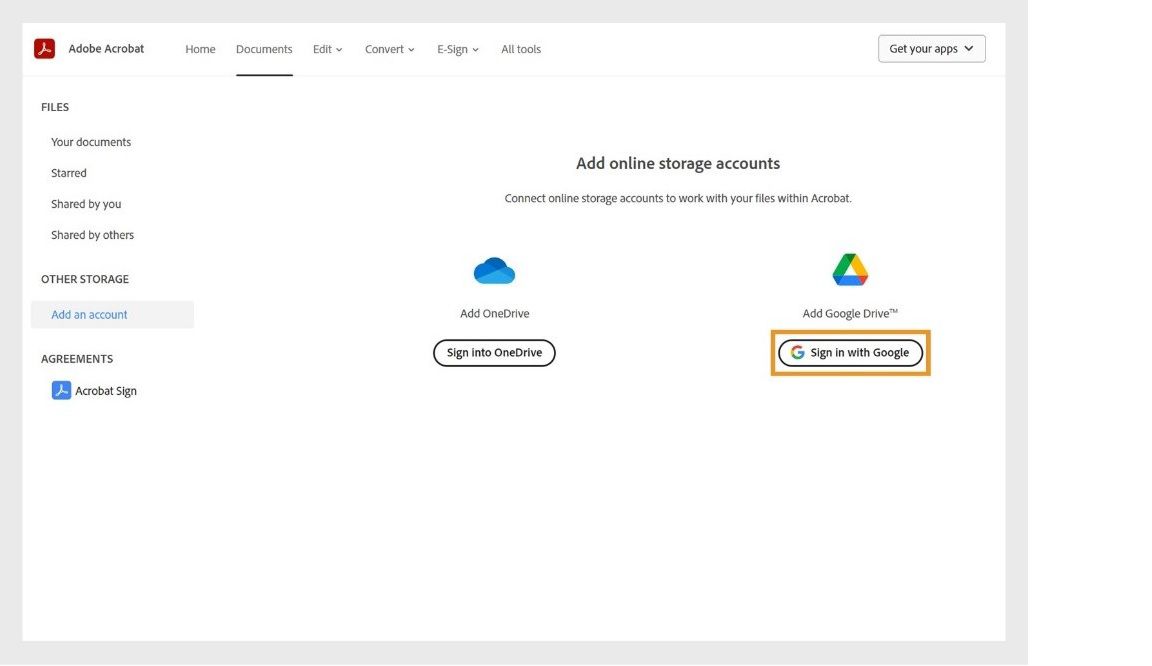Open Shared by you section
This screenshot has height=666, width=1152.
86,203
